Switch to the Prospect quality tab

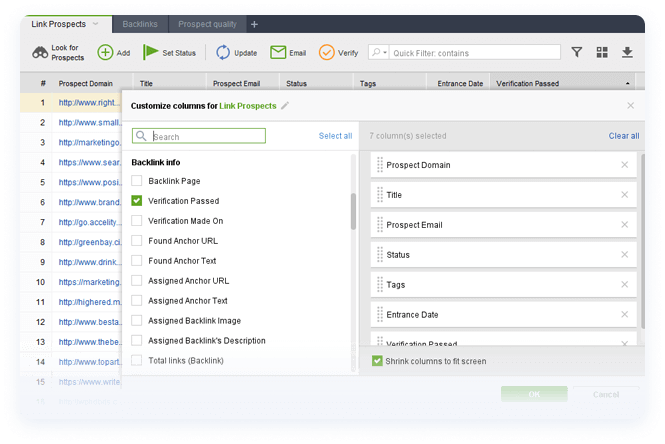click(x=208, y=23)
